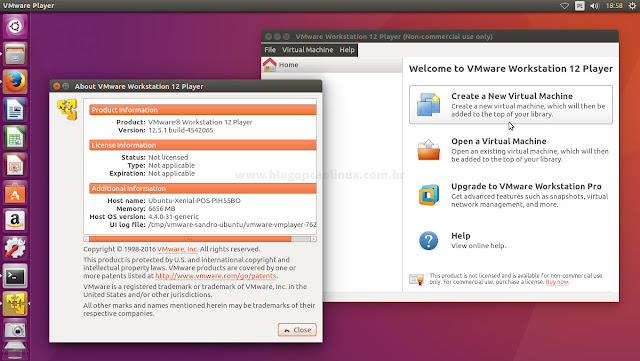Open LibreOffice Writer from the launcher
The width and height of the screenshot is (640, 361).
(x=15, y=109)
